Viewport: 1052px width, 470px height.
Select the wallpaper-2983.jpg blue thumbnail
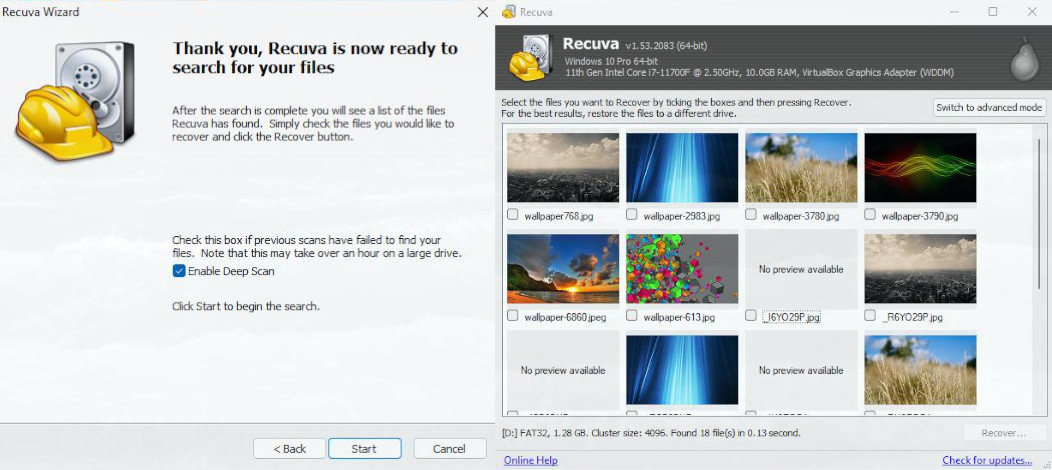(682, 168)
